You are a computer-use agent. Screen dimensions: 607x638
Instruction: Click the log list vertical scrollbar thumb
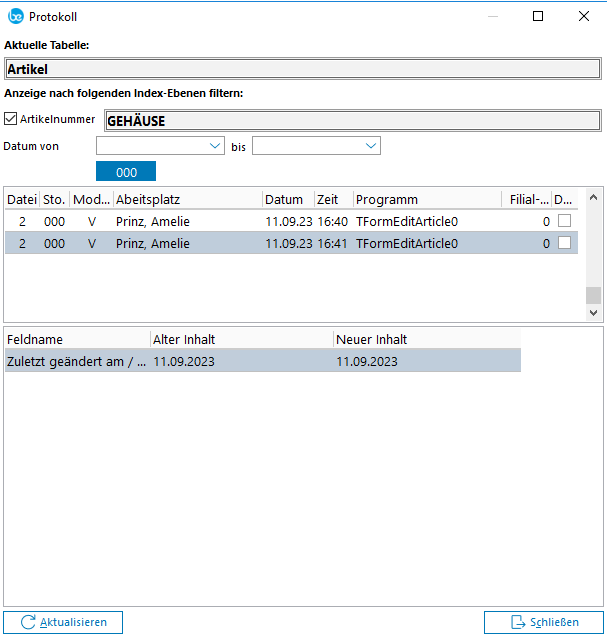tap(593, 295)
